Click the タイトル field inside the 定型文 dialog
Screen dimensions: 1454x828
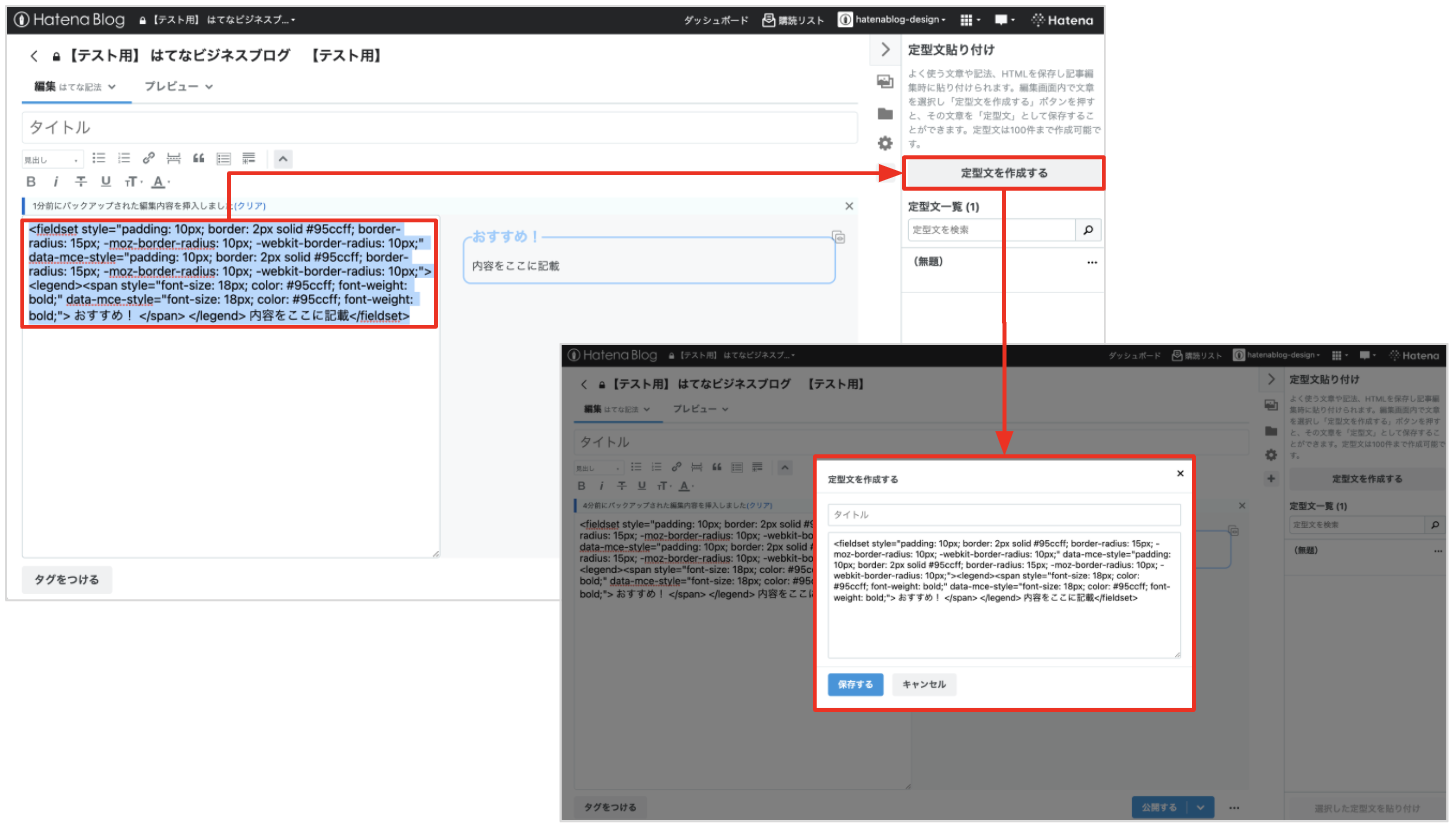tap(1004, 515)
